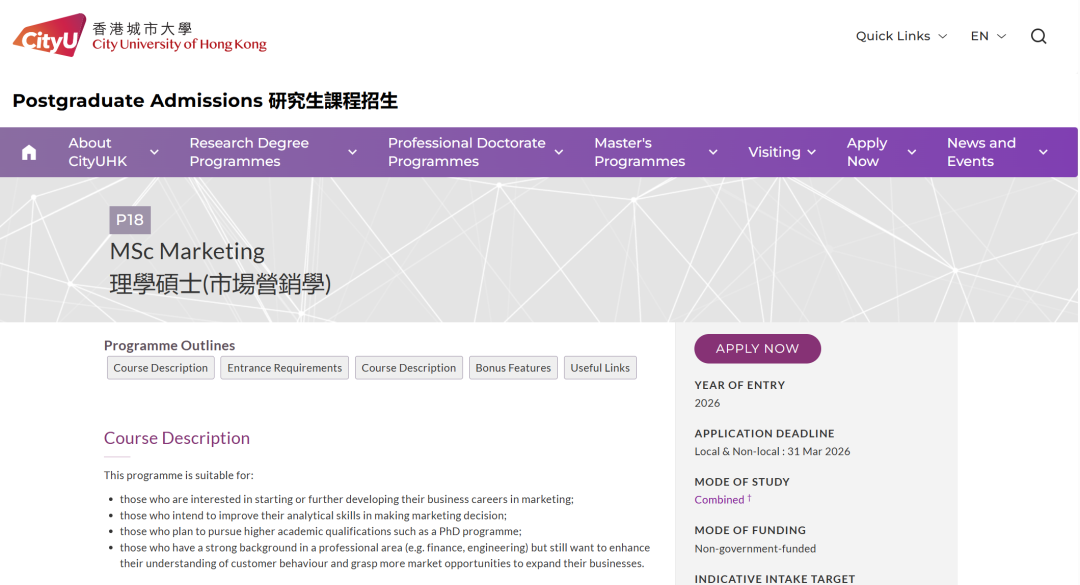Expand the Apply Now navigation dropdown
The width and height of the screenshot is (1080, 585).
(911, 152)
